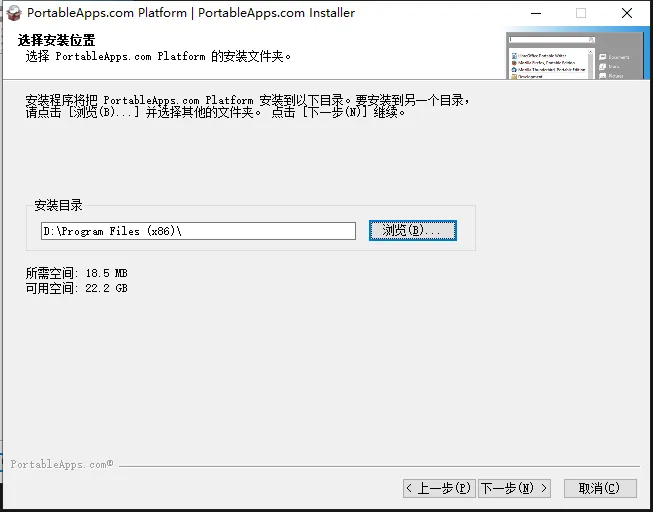Proceed with 下一步(N) button

514,488
